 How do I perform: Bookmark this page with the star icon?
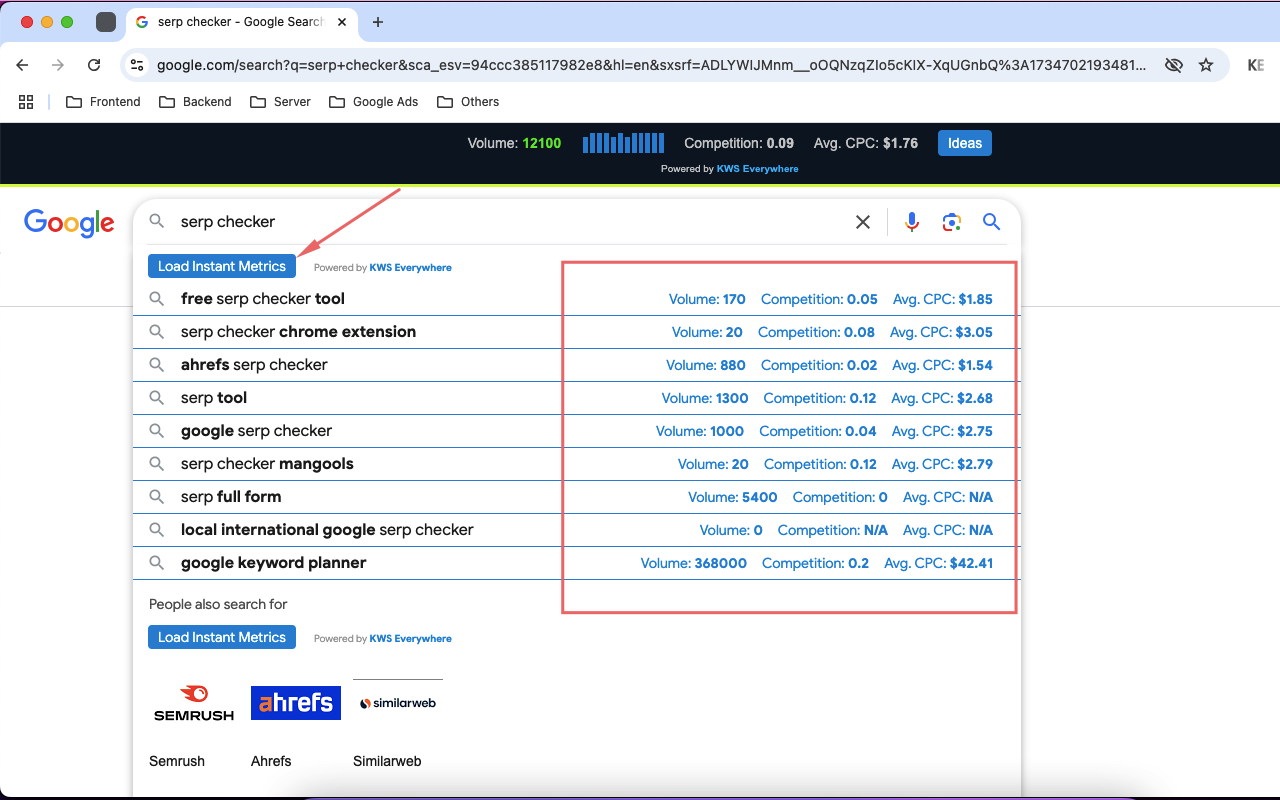click(1206, 65)
